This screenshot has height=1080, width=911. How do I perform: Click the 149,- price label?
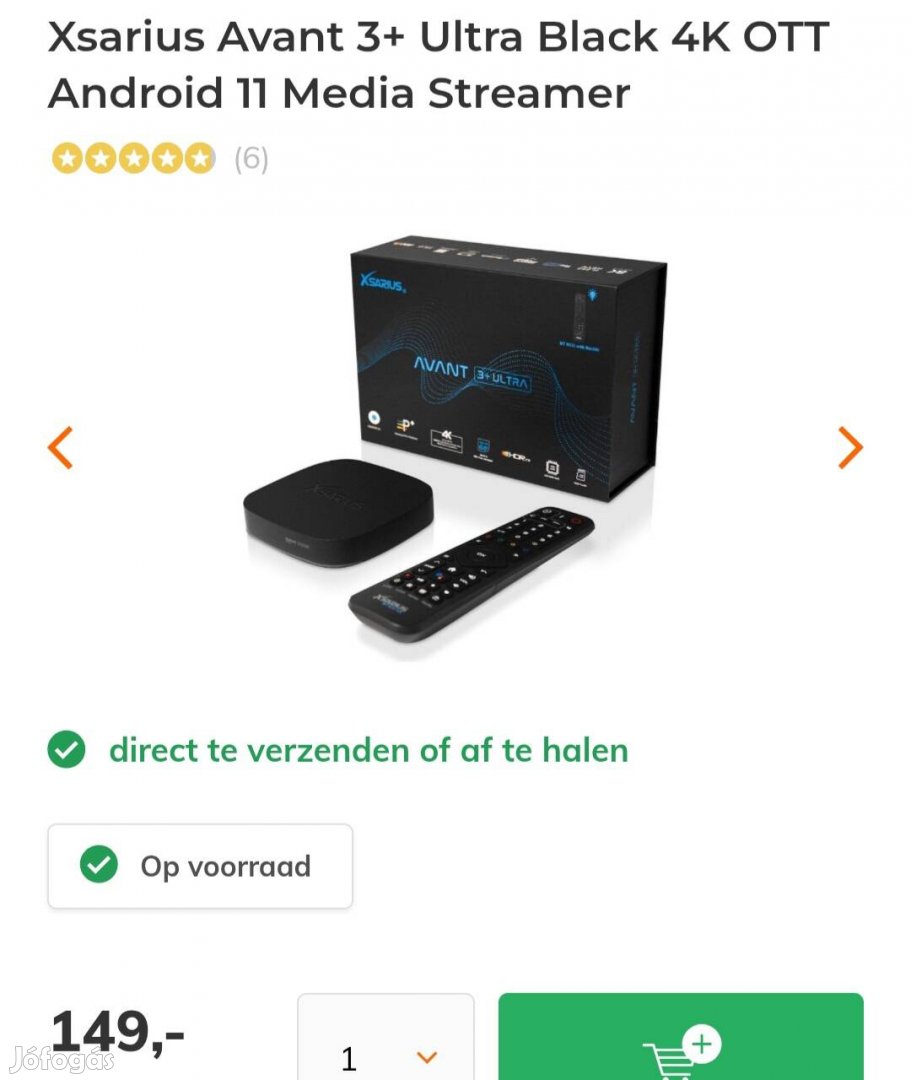click(118, 1031)
